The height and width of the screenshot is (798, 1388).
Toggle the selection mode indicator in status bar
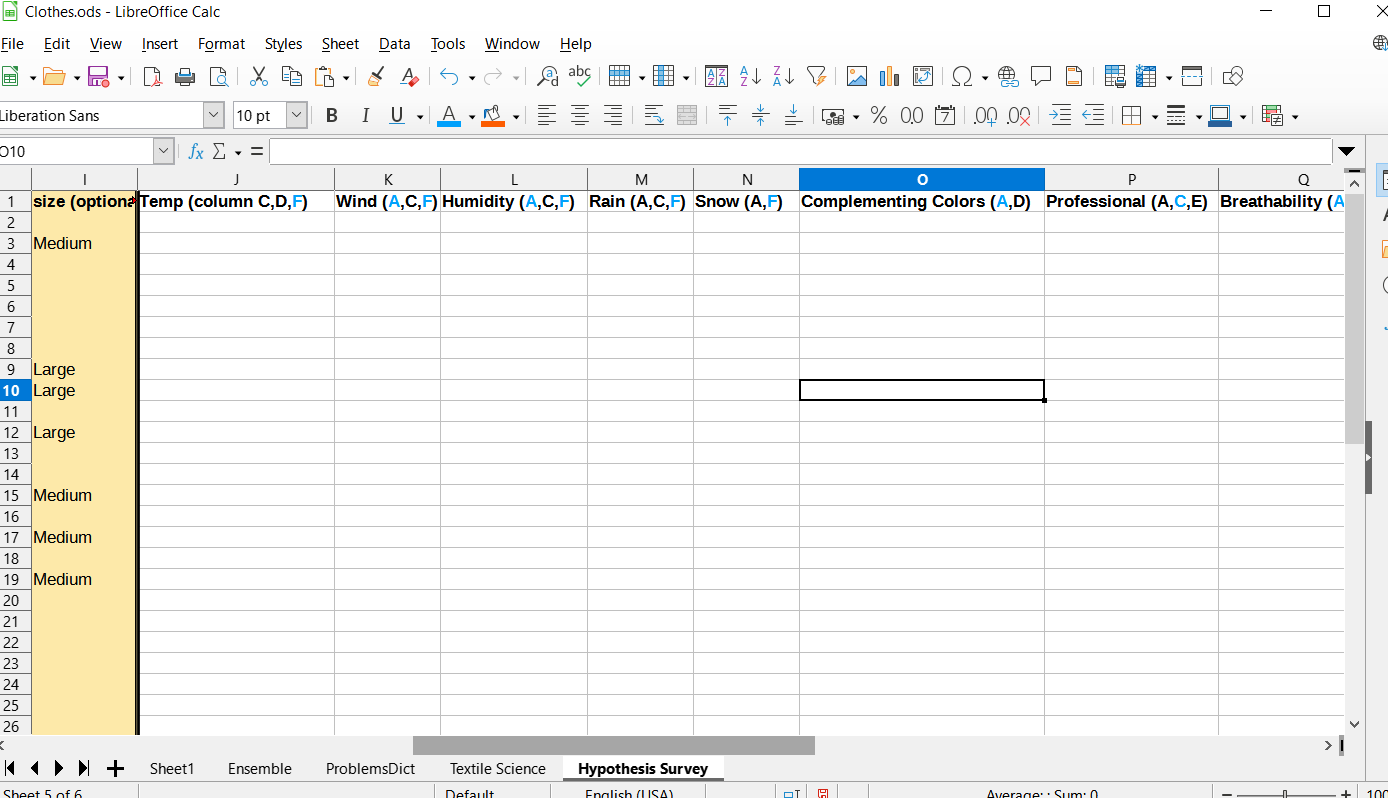[x=790, y=794]
